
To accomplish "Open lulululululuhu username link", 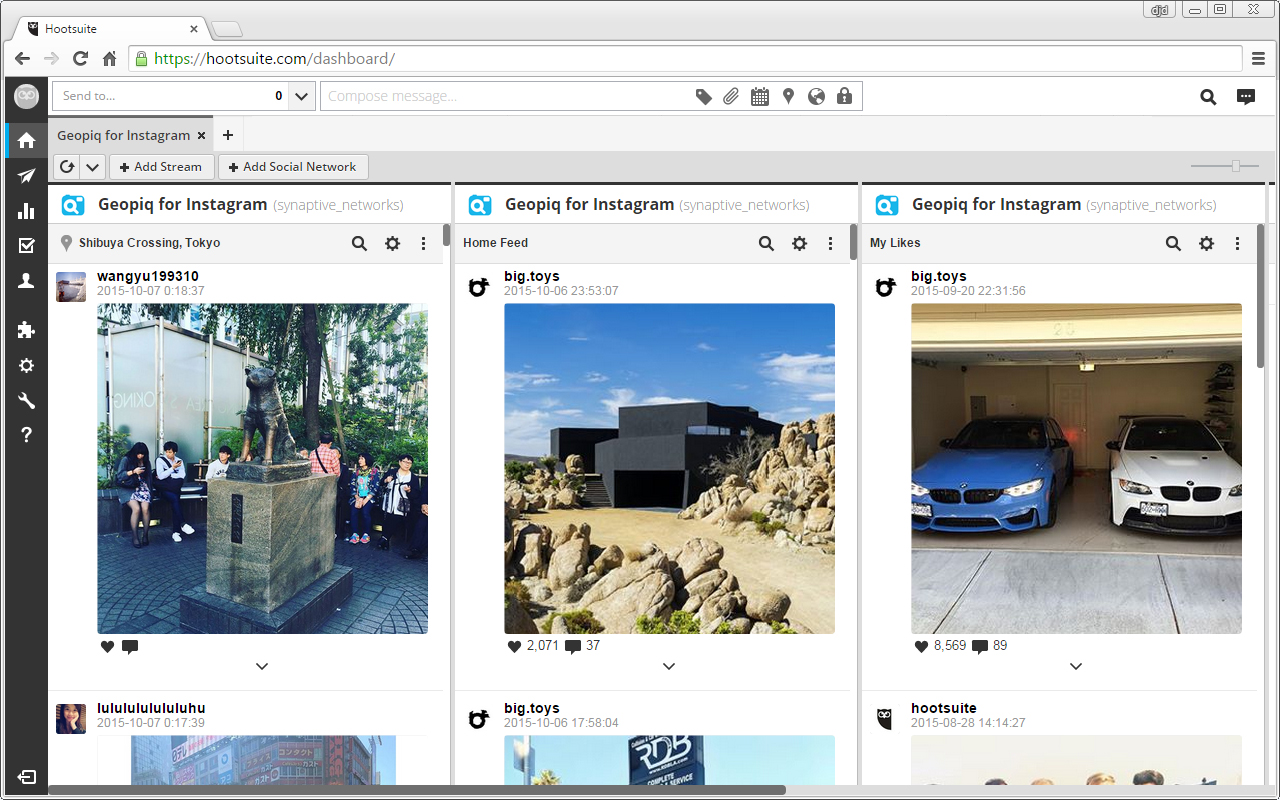I will coord(151,708).
